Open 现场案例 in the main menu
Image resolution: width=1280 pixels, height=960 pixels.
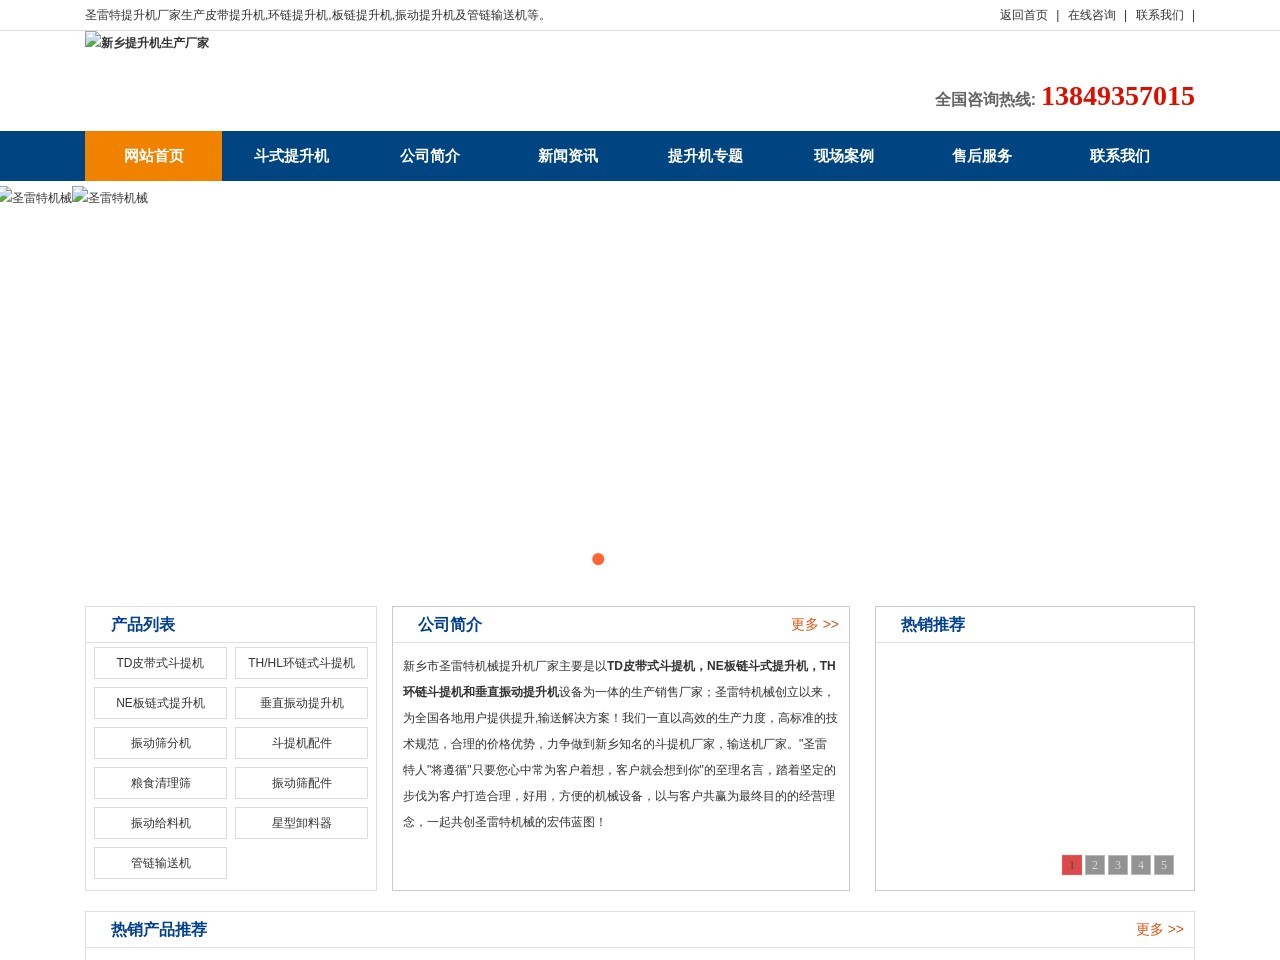[843, 156]
